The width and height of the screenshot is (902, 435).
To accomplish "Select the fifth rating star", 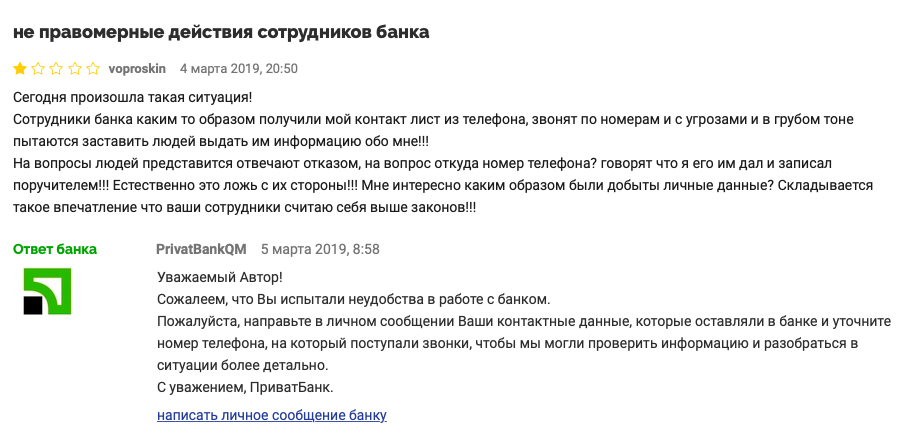I will 93,69.
